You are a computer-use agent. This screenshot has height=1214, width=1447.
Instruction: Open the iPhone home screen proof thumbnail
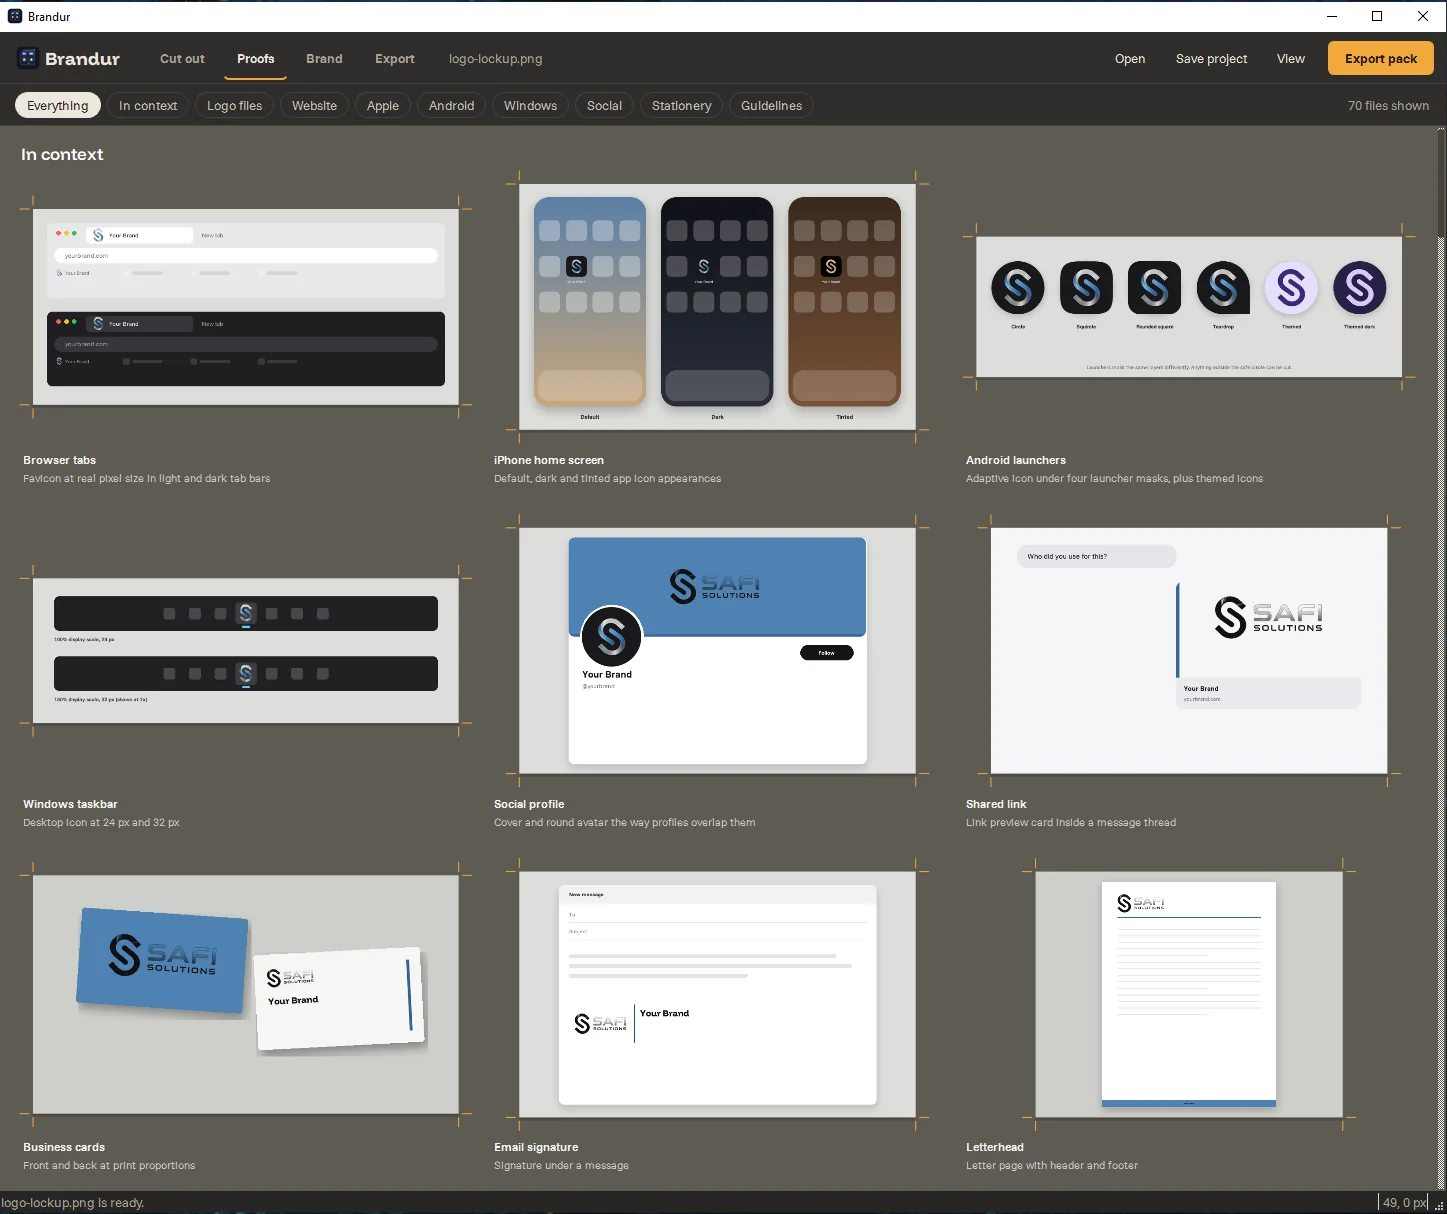[x=718, y=307]
